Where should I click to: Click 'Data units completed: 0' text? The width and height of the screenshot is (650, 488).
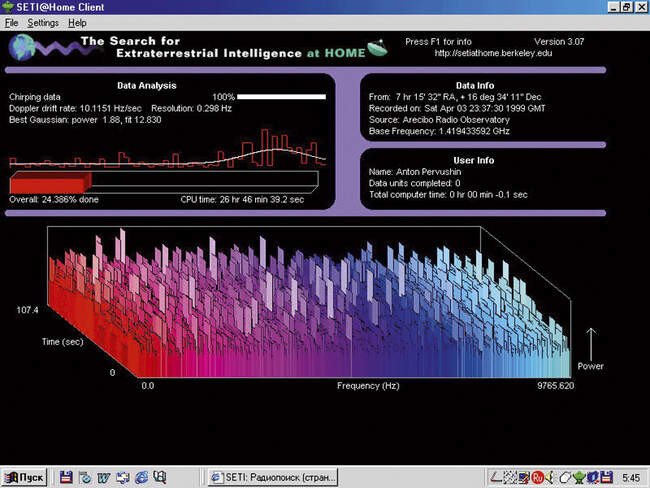coord(414,183)
